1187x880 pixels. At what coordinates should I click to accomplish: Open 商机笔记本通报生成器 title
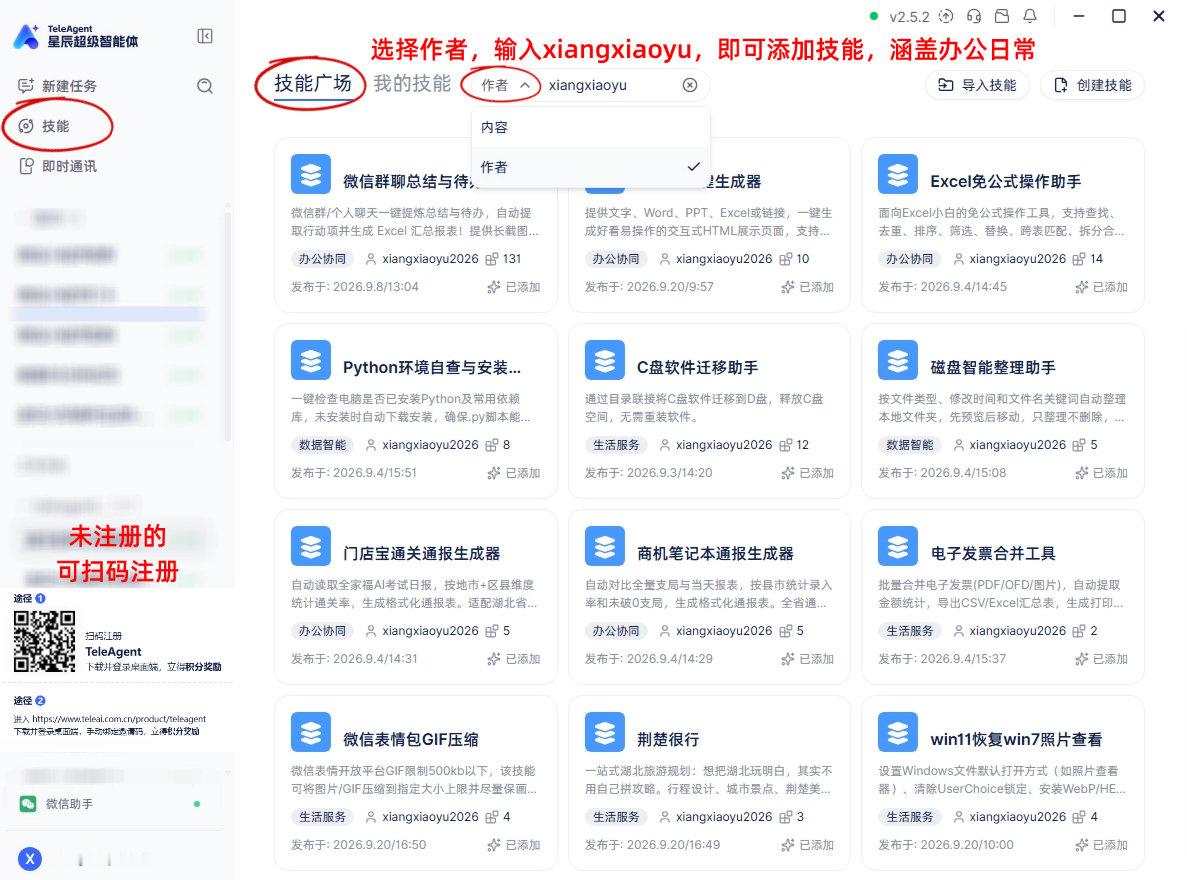pyautogui.click(x=715, y=554)
